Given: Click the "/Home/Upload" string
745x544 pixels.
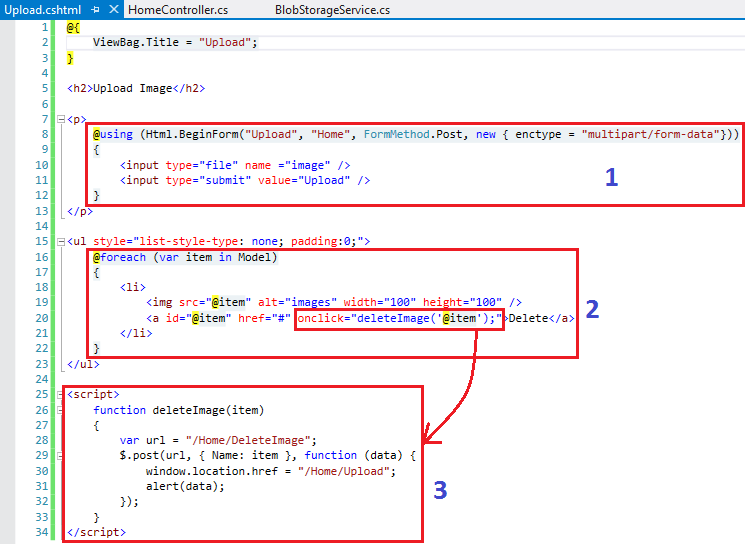Looking at the screenshot, I should pos(344,471).
